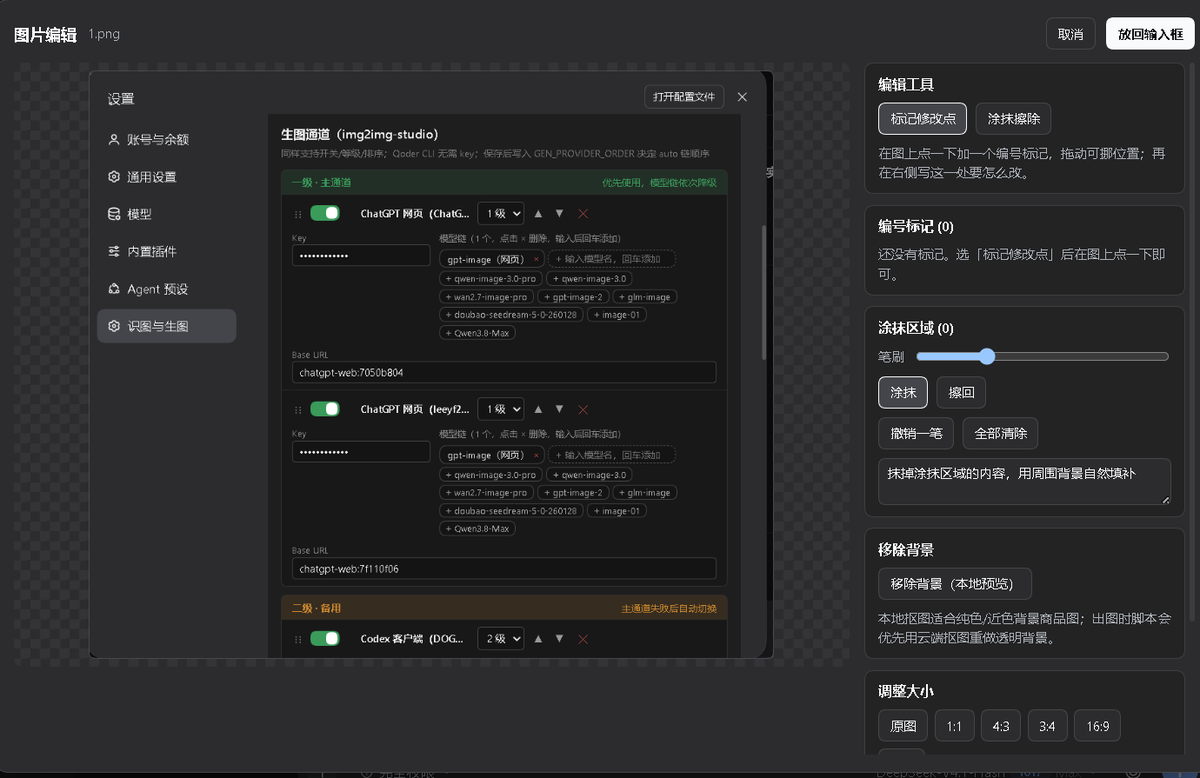The image size is (1200, 778).
Task: Open the 1级 dropdown of ChatGPT 网页 (leeyf2…
Action: point(501,409)
